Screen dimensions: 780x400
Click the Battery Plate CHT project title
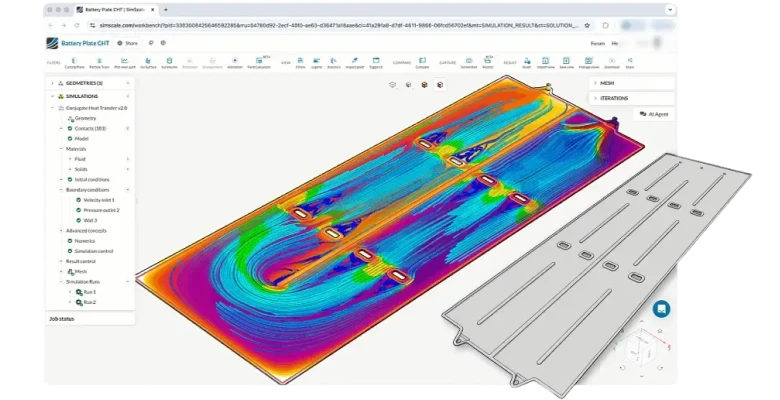[x=85, y=43]
